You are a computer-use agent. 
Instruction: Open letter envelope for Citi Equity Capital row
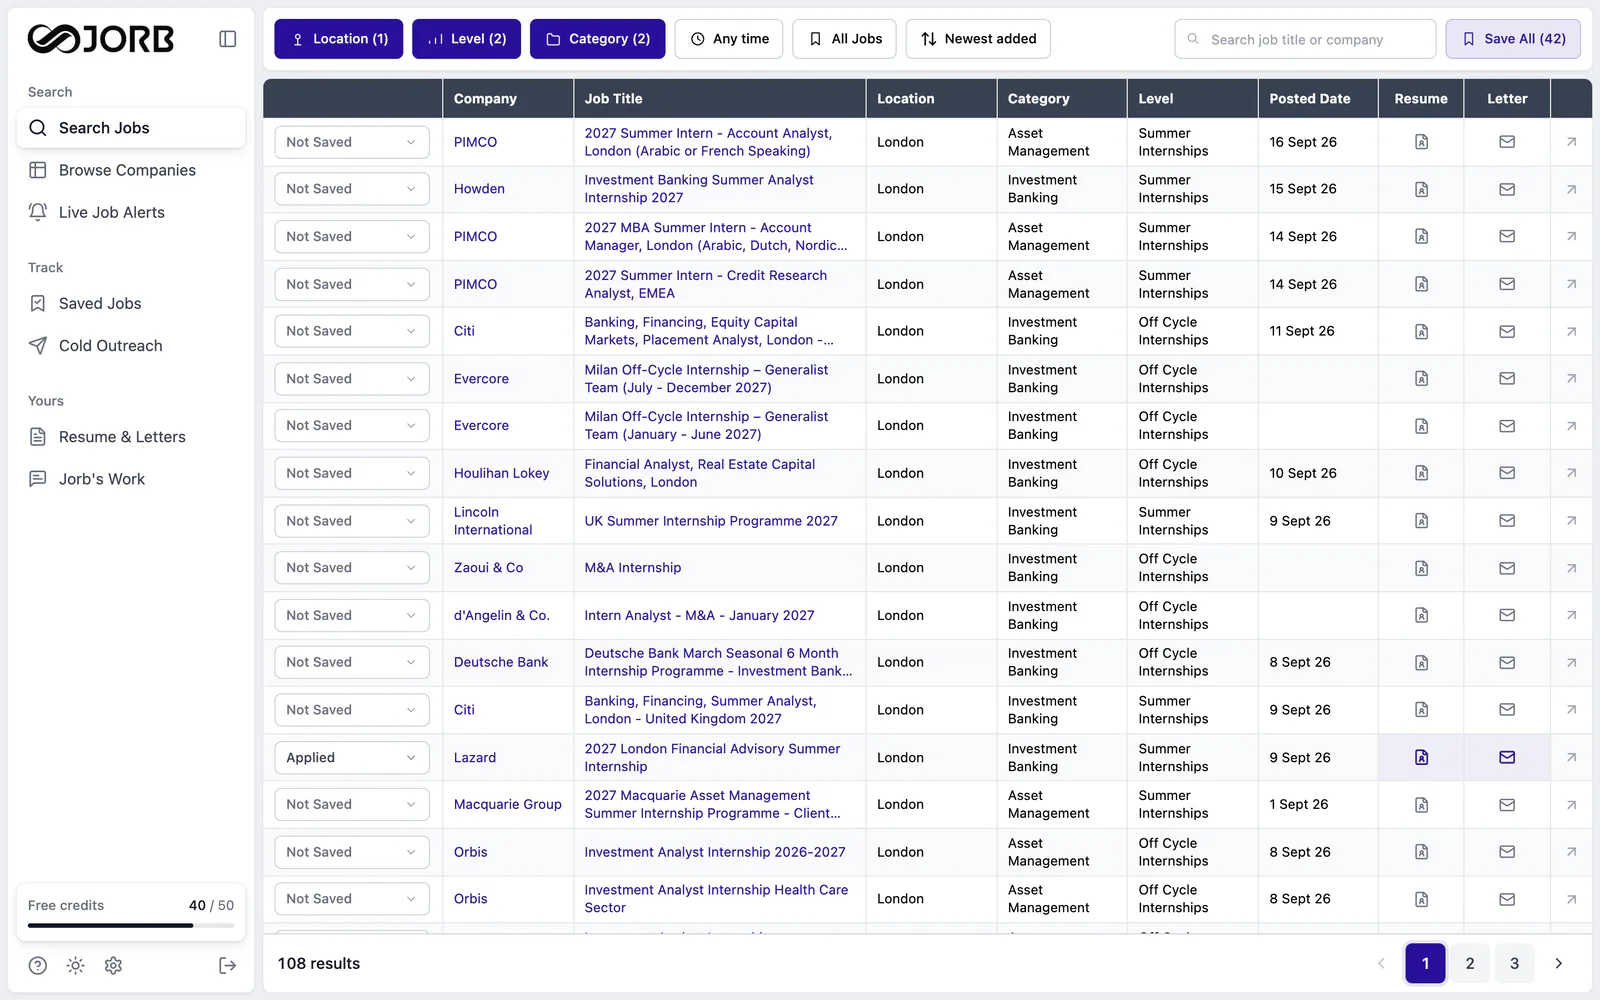tap(1507, 331)
